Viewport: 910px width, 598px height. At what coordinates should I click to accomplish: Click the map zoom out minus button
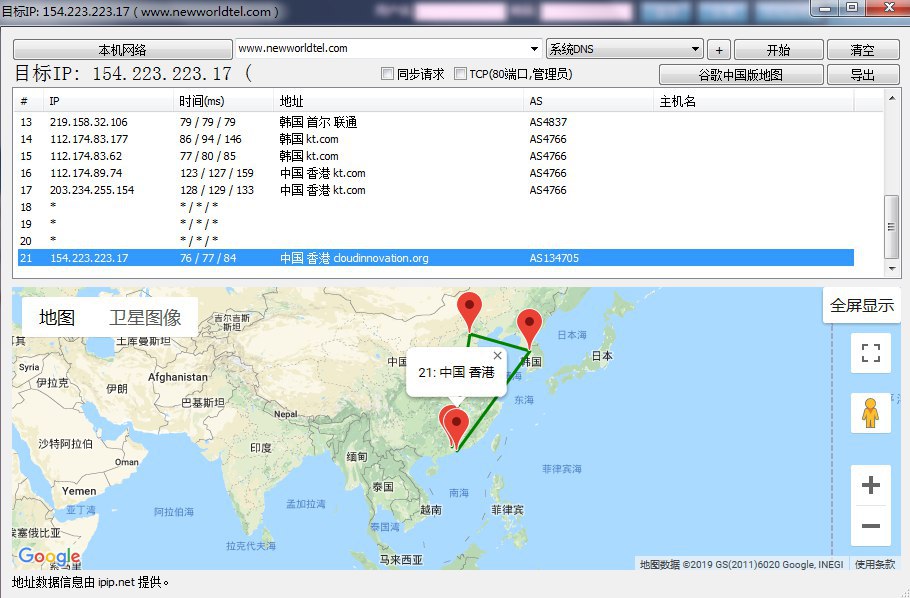pyautogui.click(x=870, y=526)
